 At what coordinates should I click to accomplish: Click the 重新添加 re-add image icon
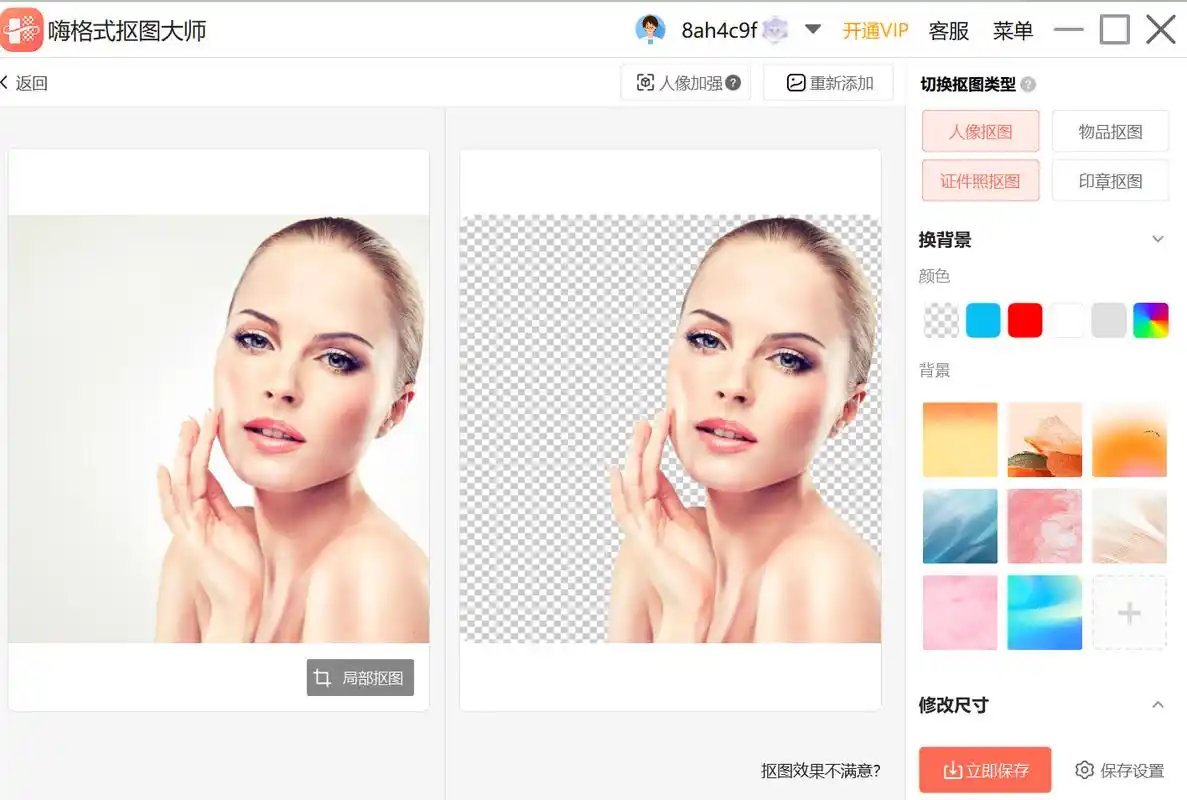[795, 82]
